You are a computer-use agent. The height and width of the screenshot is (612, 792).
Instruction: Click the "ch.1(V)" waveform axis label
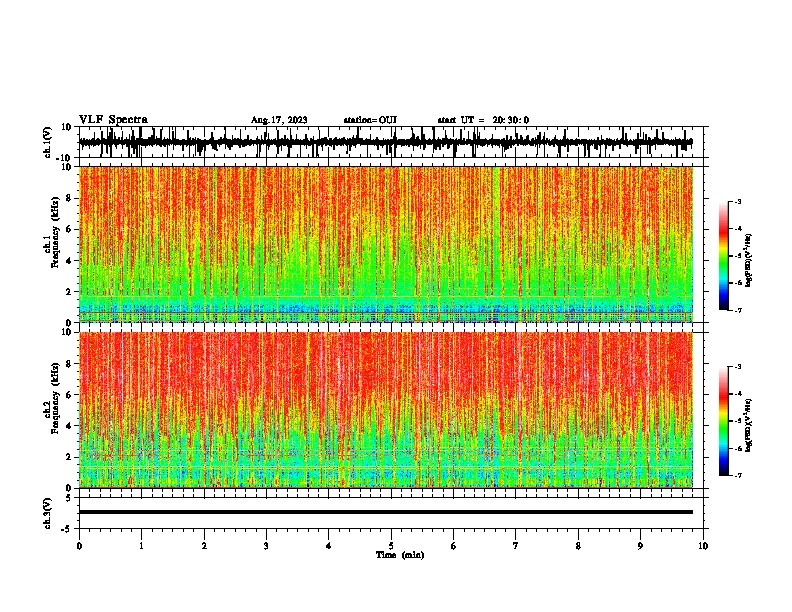[48, 142]
